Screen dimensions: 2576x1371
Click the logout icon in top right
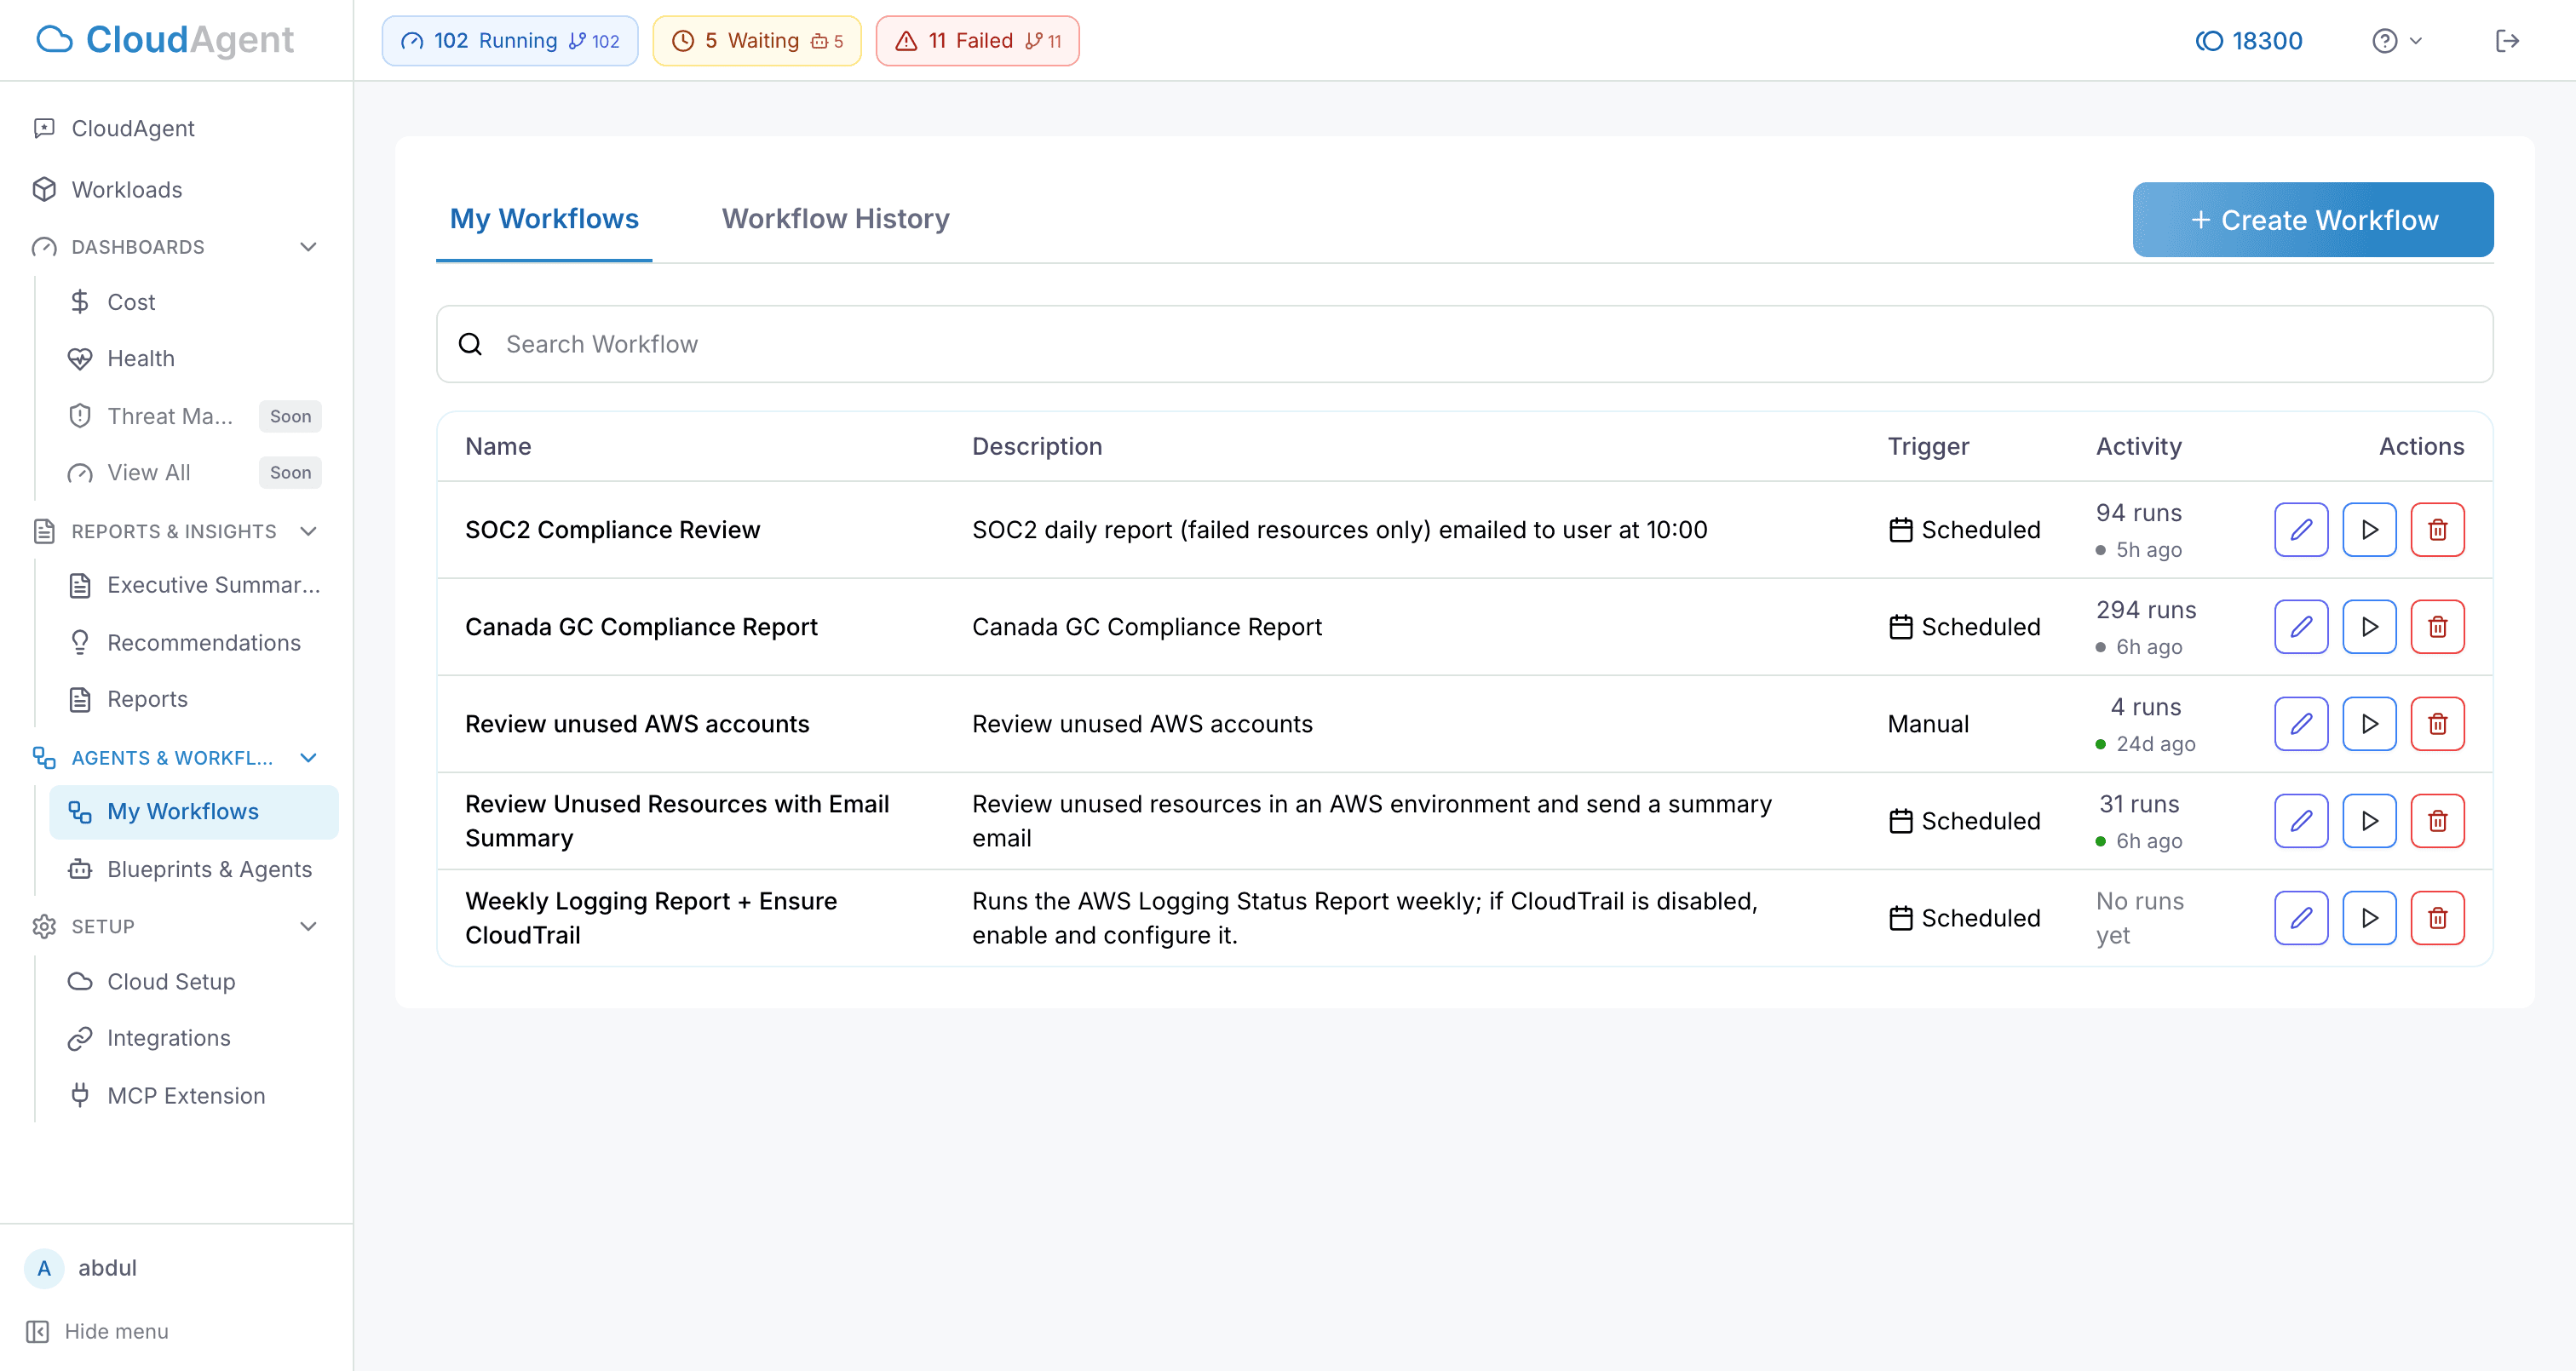point(2509,40)
